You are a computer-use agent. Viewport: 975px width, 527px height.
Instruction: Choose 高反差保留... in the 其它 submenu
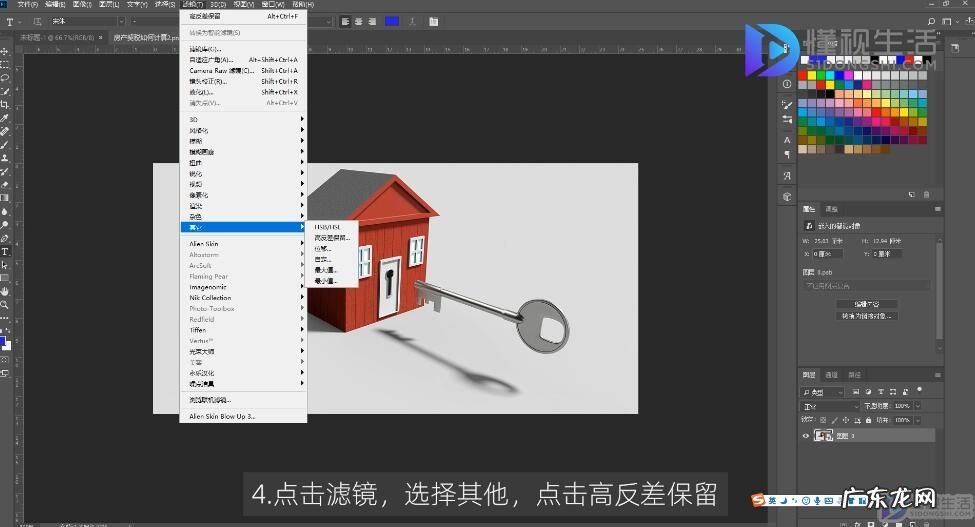pos(332,238)
